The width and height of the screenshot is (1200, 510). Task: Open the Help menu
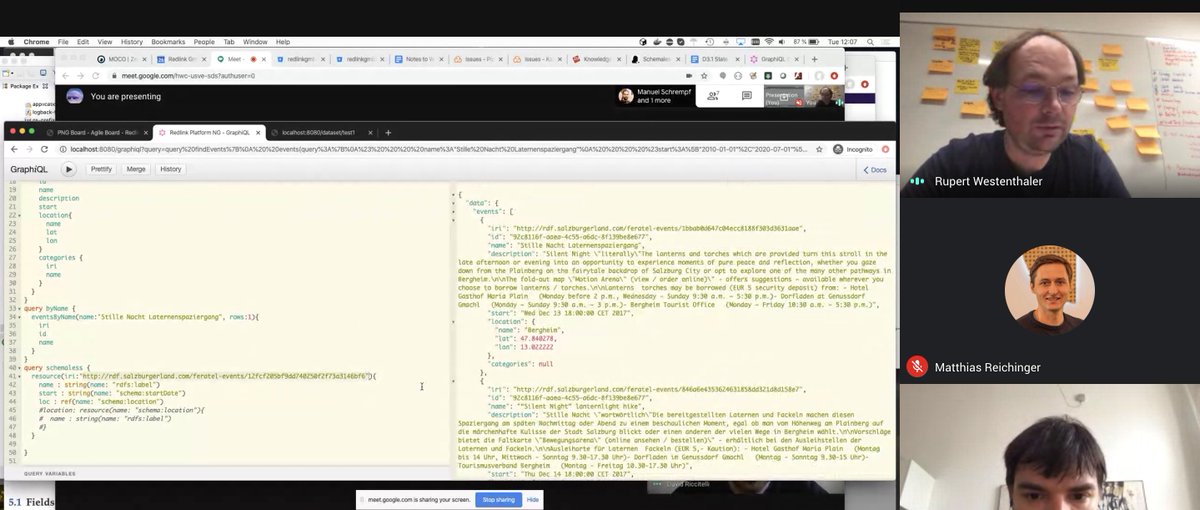(283, 42)
